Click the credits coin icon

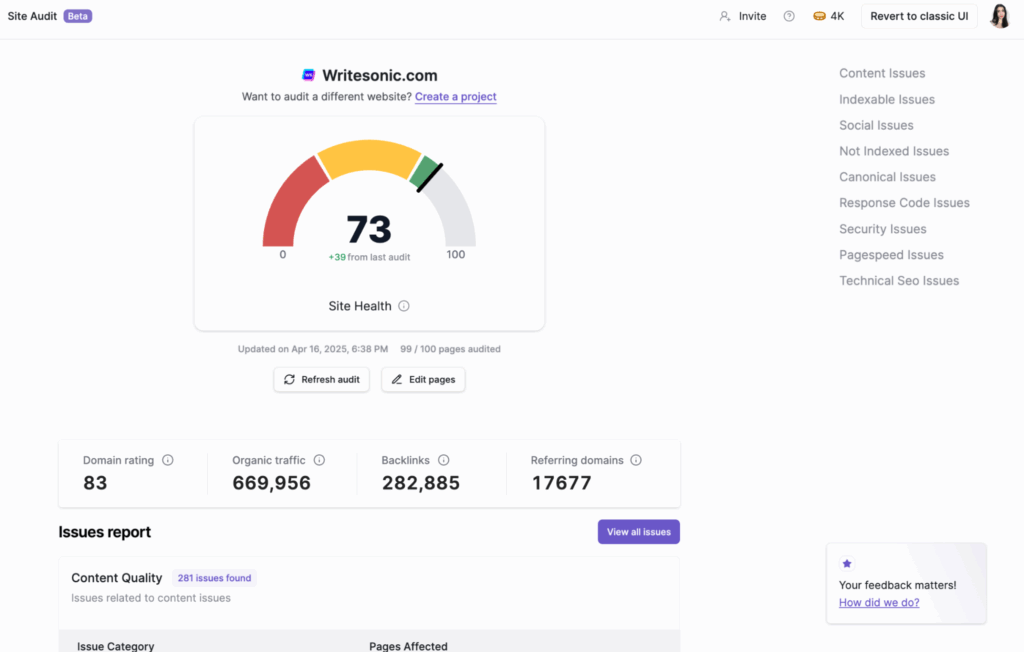(x=819, y=16)
